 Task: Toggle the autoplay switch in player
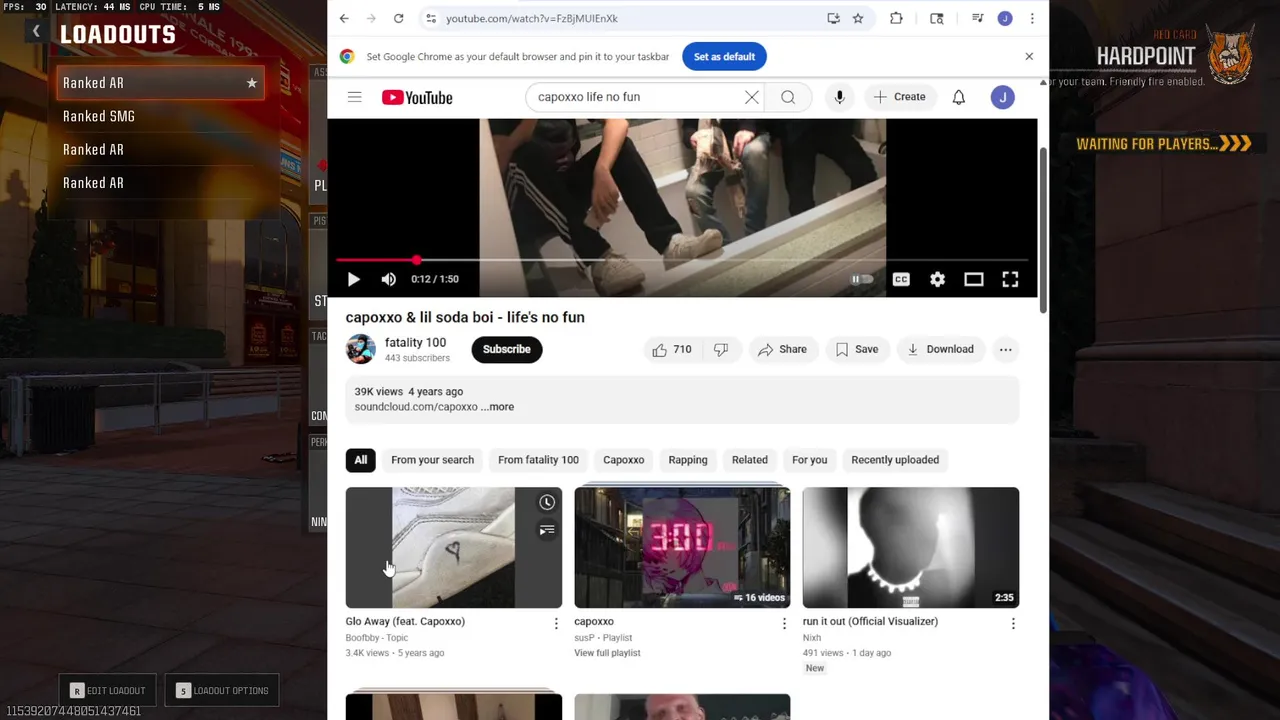point(862,279)
